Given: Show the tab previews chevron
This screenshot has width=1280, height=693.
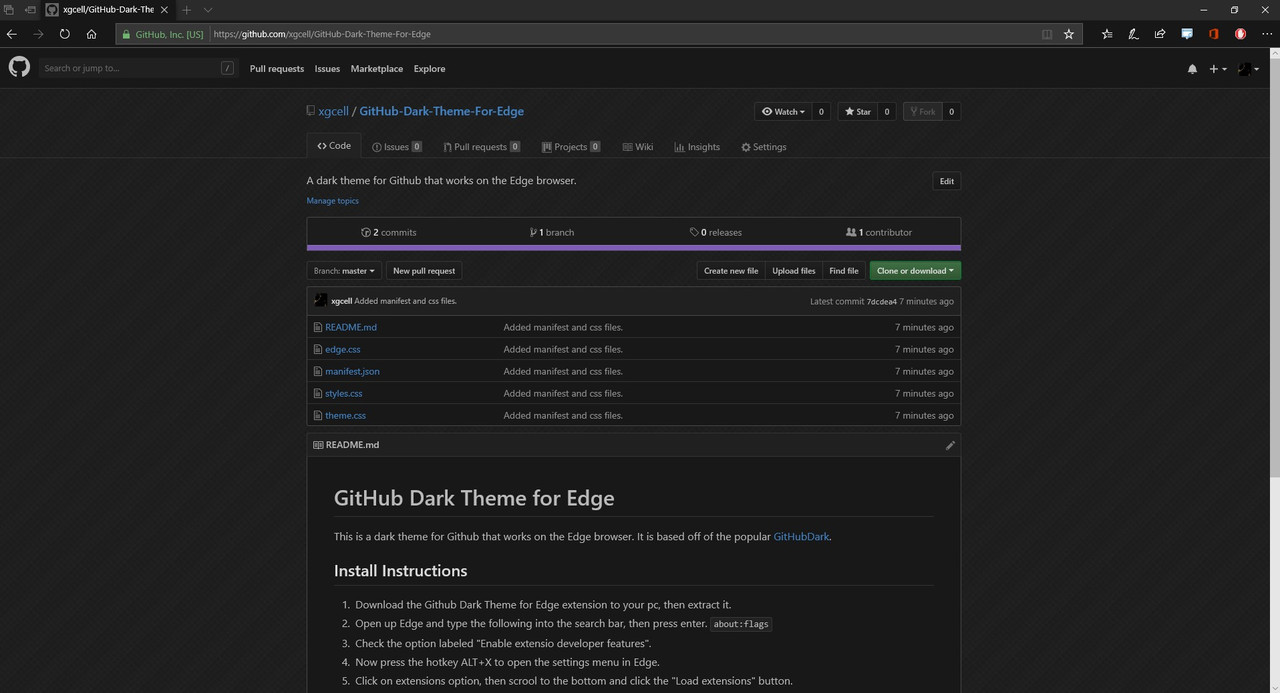Looking at the screenshot, I should point(208,10).
